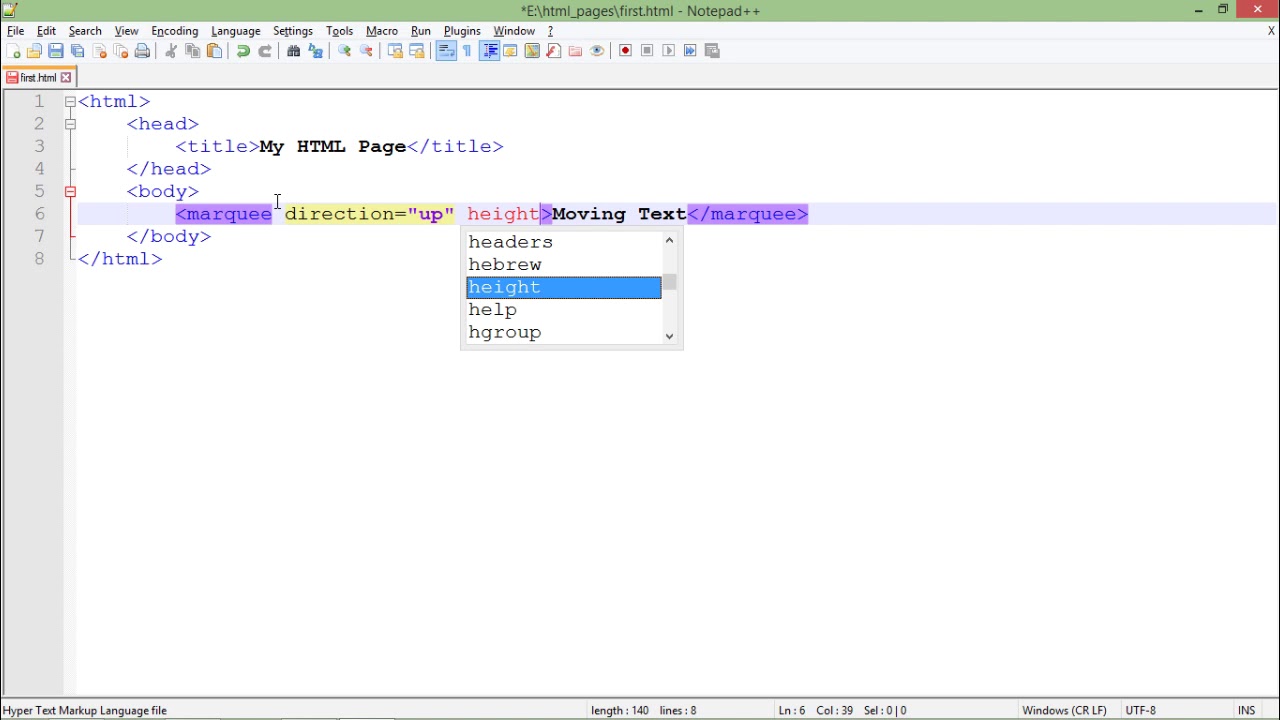Save the file with the floppy icon
Screen dimensions: 1280x720
(56, 51)
